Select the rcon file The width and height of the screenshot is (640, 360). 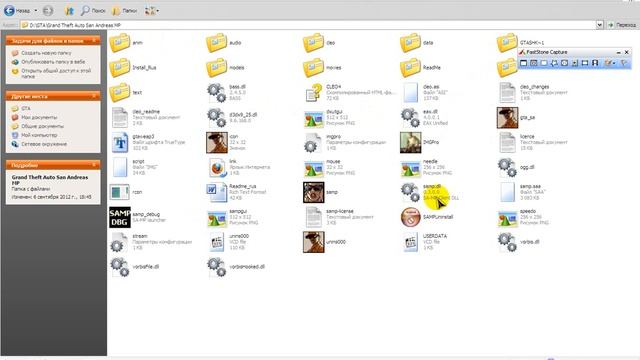click(120, 192)
